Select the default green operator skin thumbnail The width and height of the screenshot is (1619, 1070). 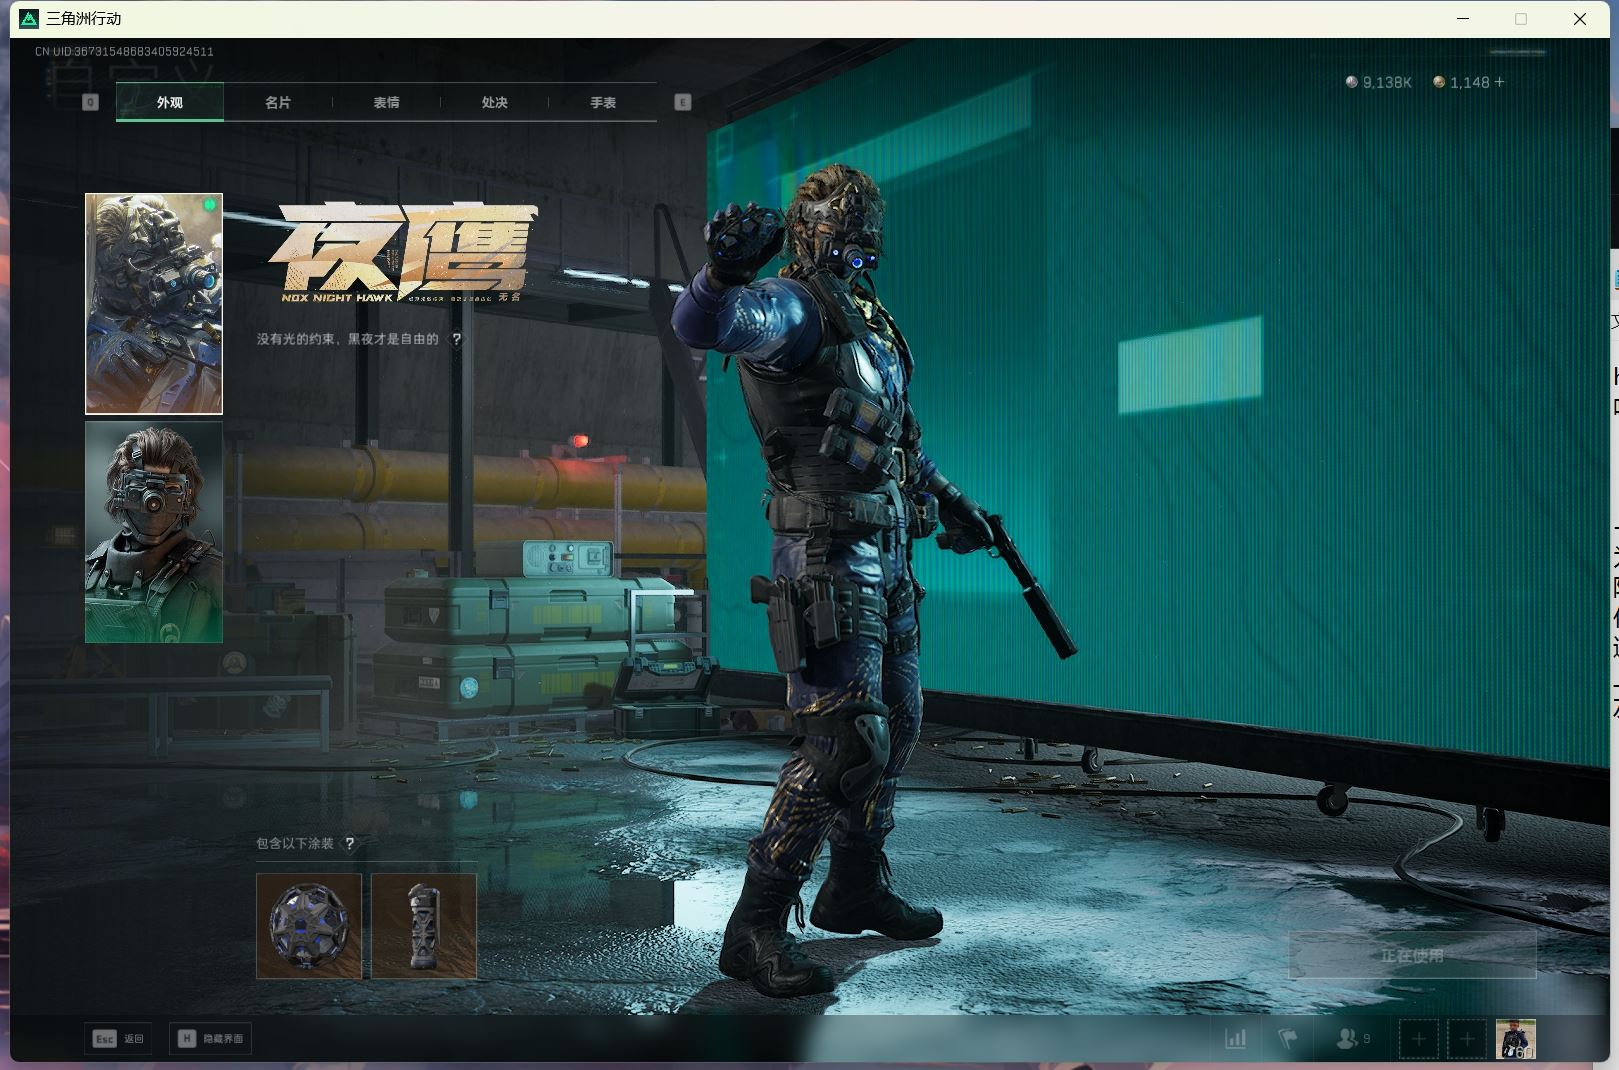click(154, 531)
